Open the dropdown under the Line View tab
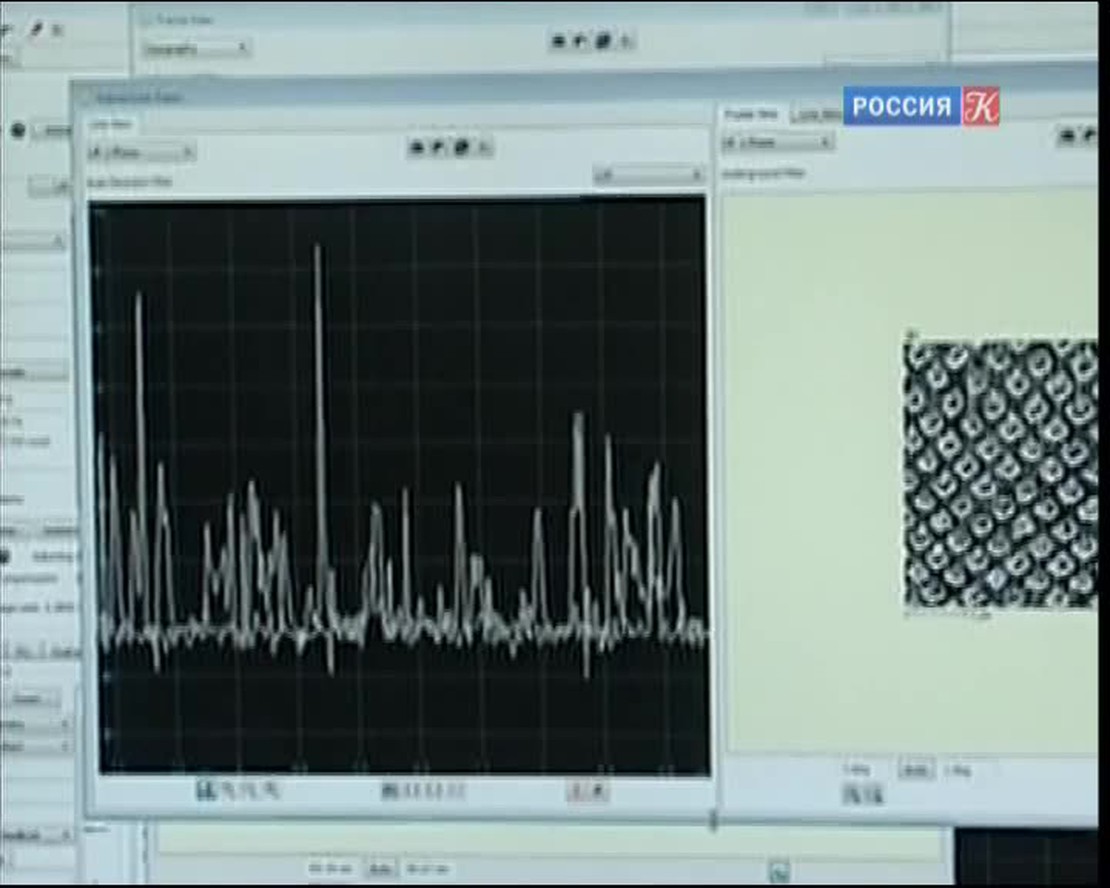The width and height of the screenshot is (1110, 888). tap(142, 152)
